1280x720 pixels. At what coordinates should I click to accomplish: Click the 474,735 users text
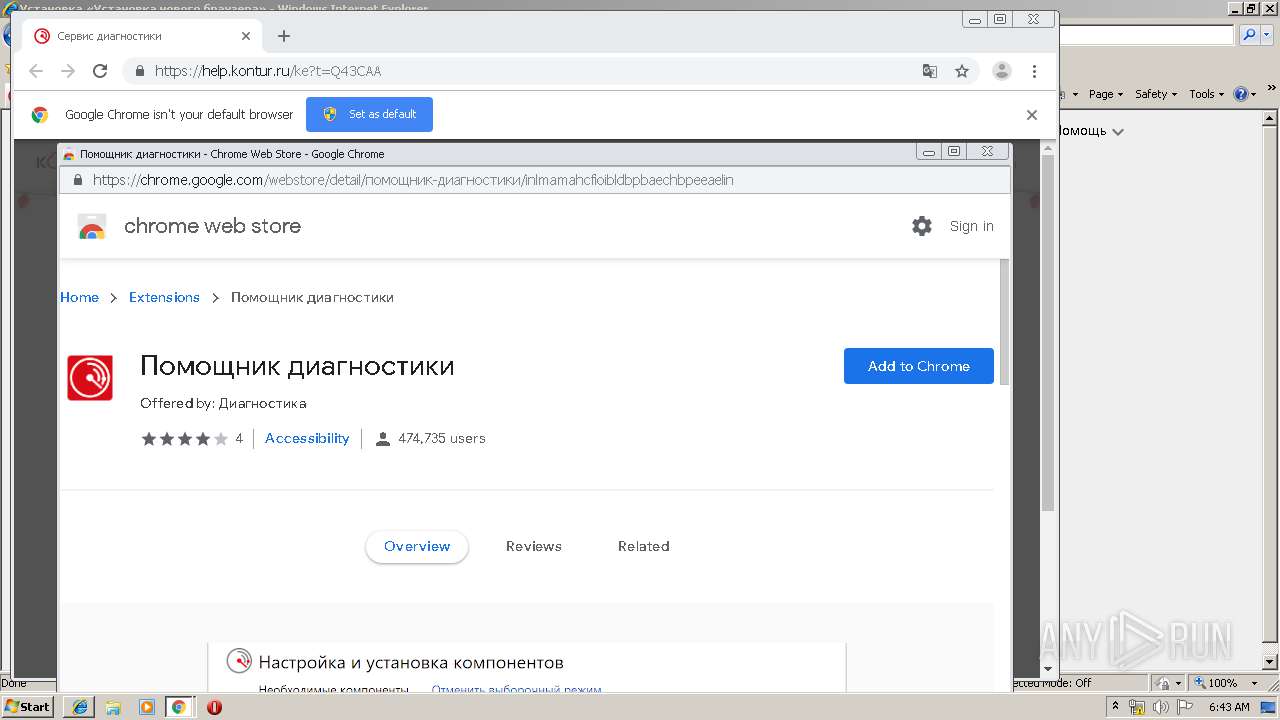(442, 438)
